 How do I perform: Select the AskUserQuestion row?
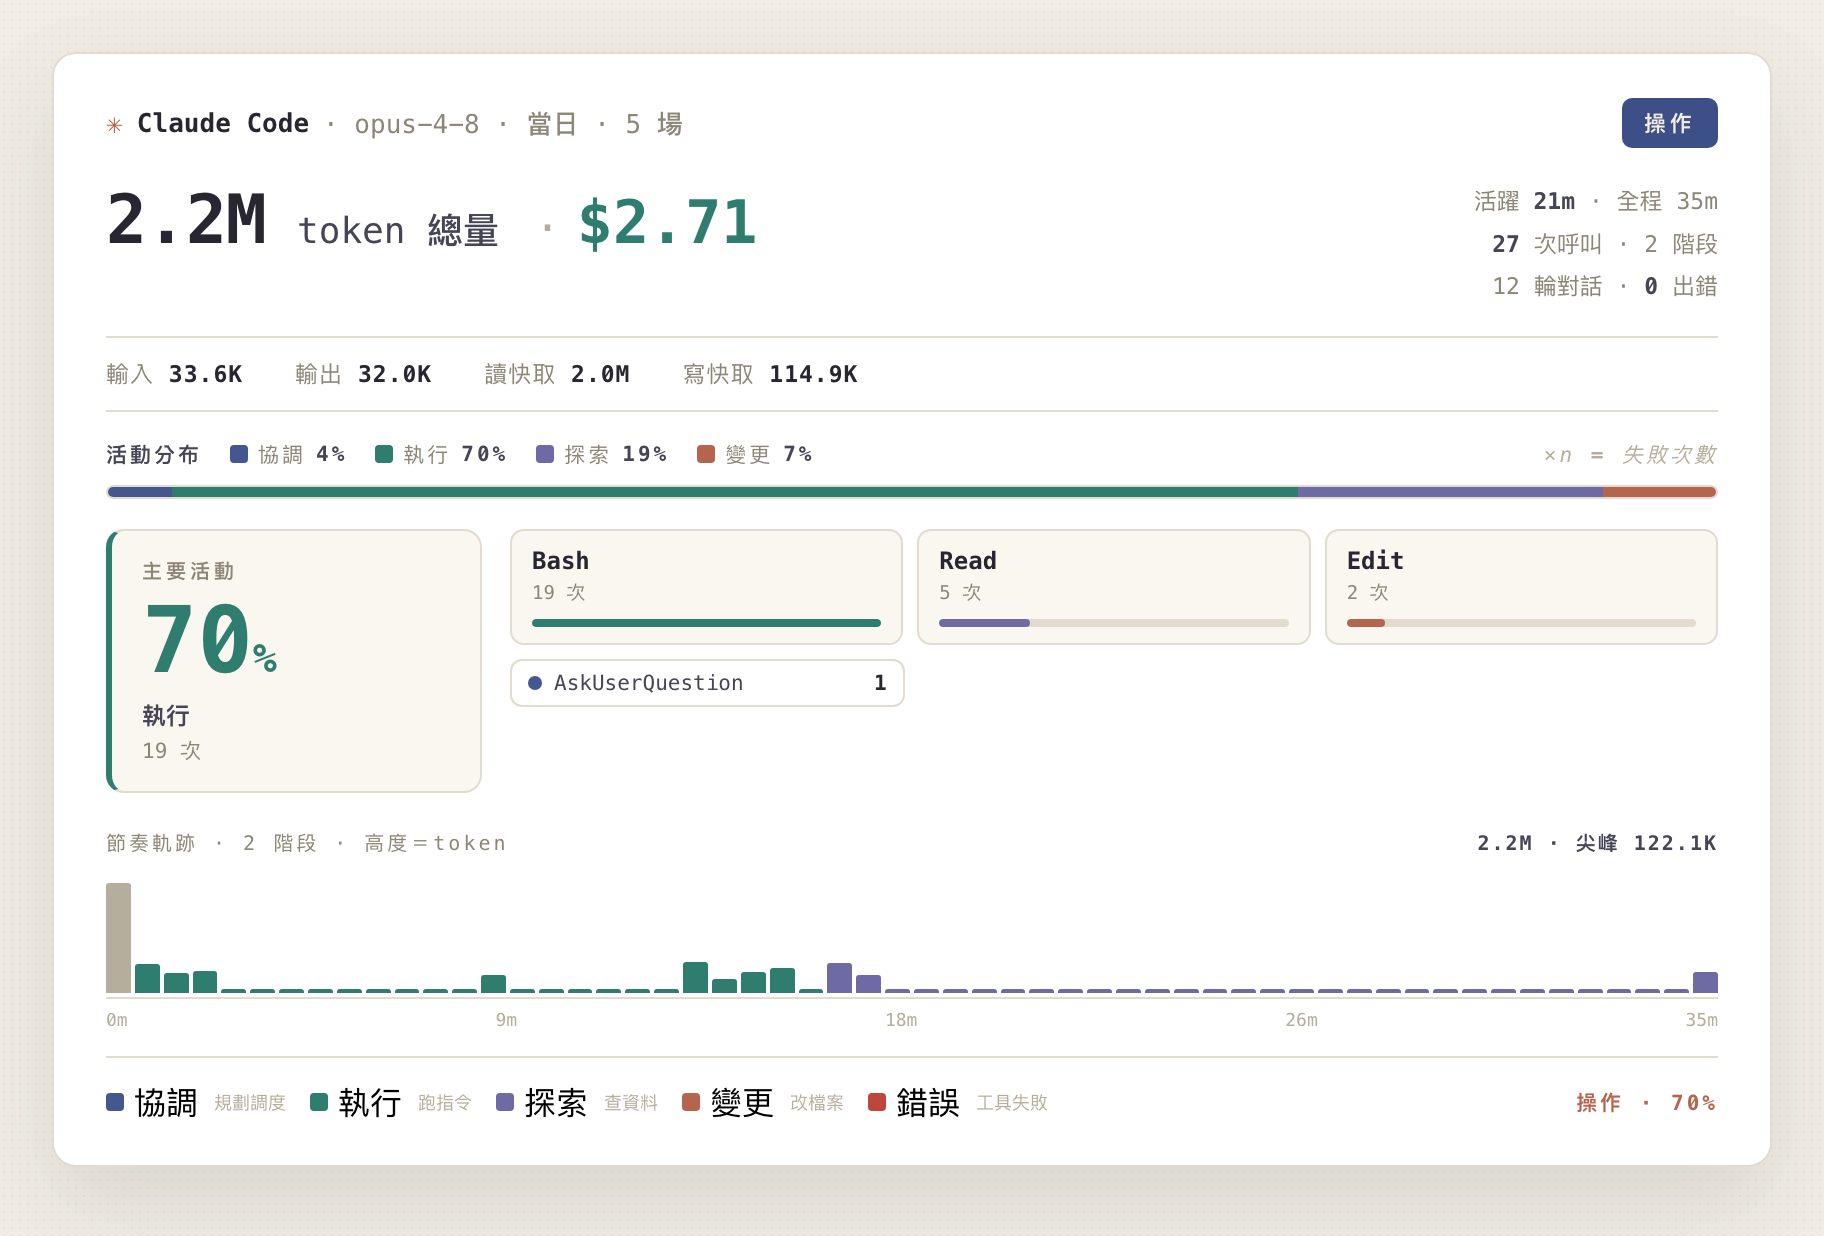tap(707, 683)
